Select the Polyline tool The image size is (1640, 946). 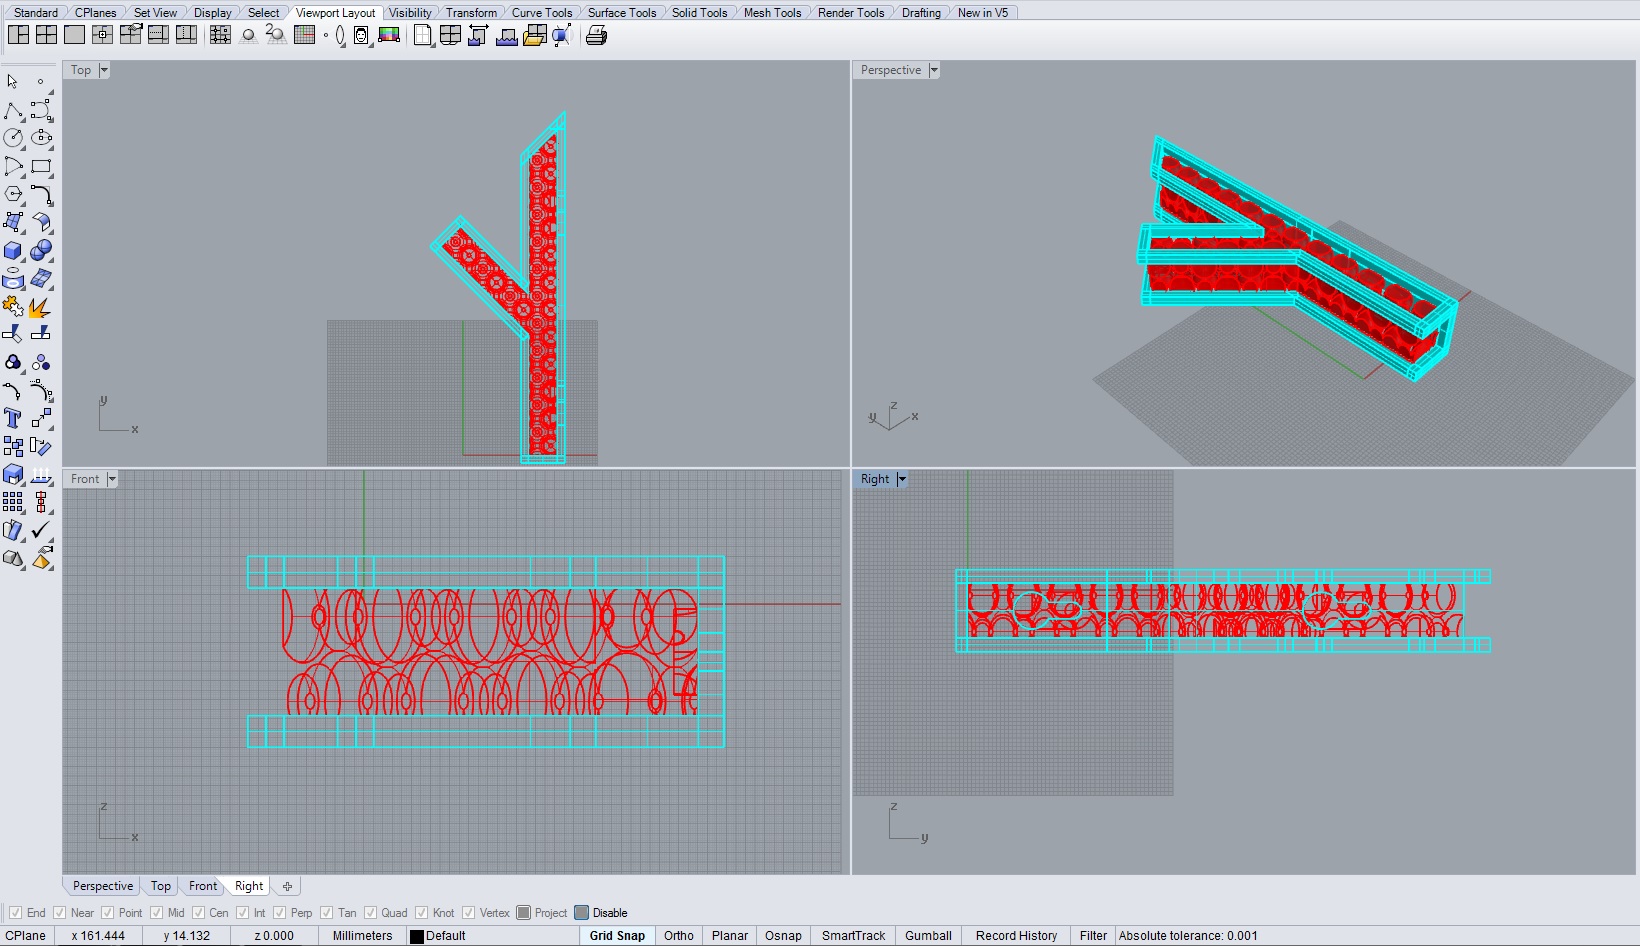(x=13, y=110)
